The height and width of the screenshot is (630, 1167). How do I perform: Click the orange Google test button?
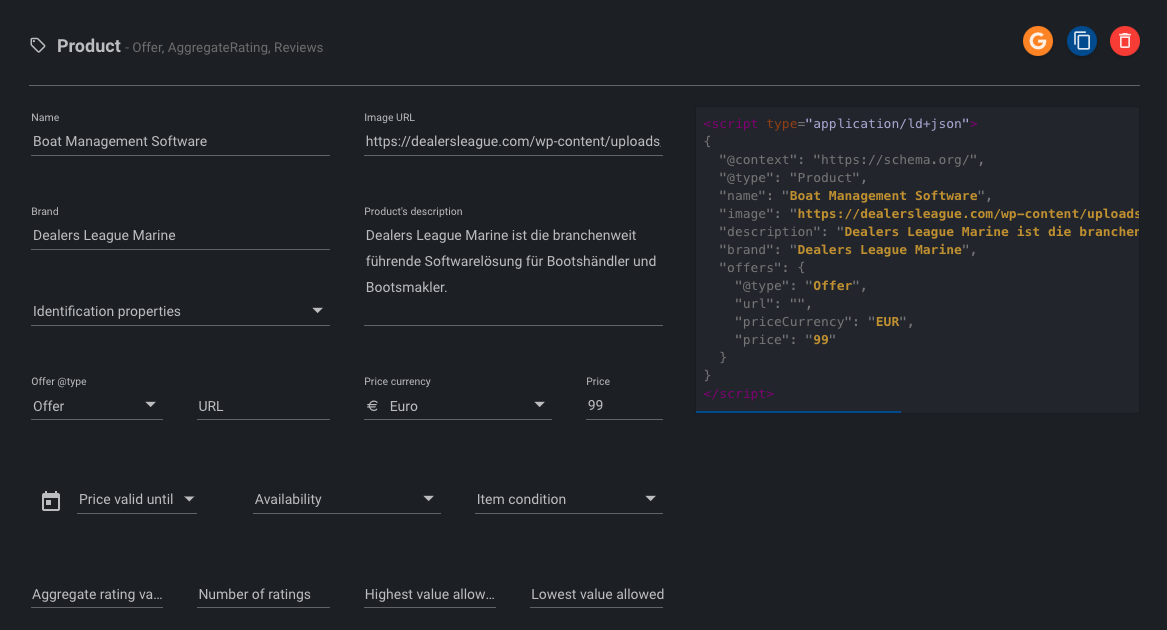(x=1038, y=41)
